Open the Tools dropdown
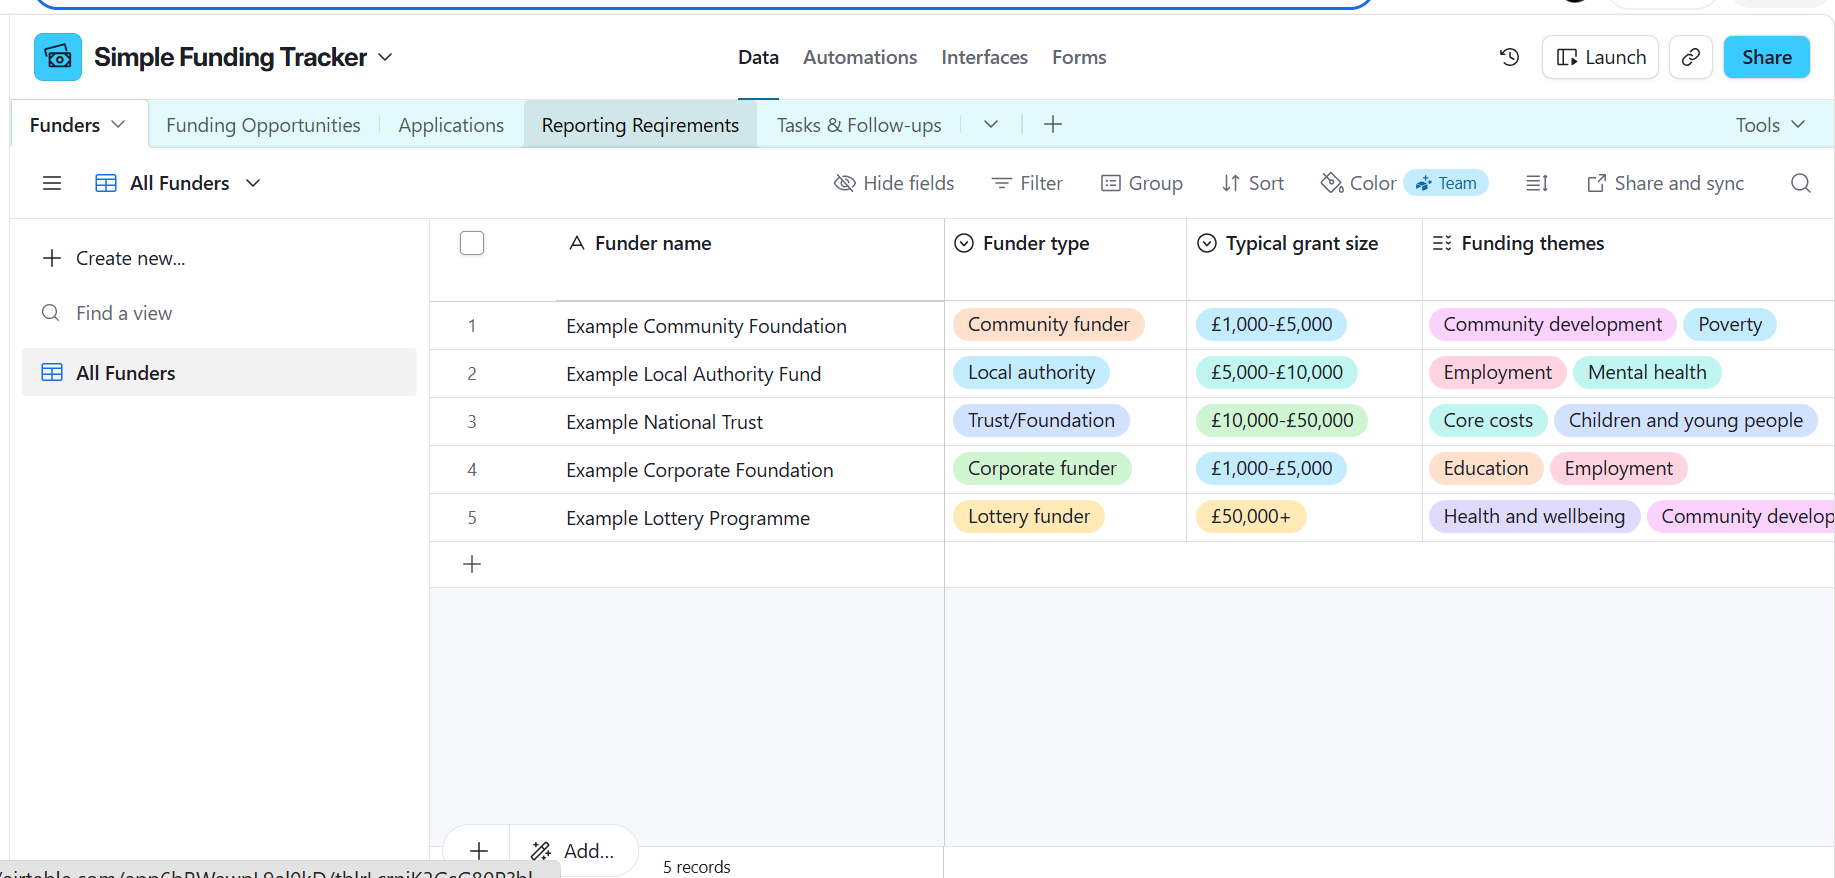Image resolution: width=1835 pixels, height=878 pixels. tap(1770, 124)
